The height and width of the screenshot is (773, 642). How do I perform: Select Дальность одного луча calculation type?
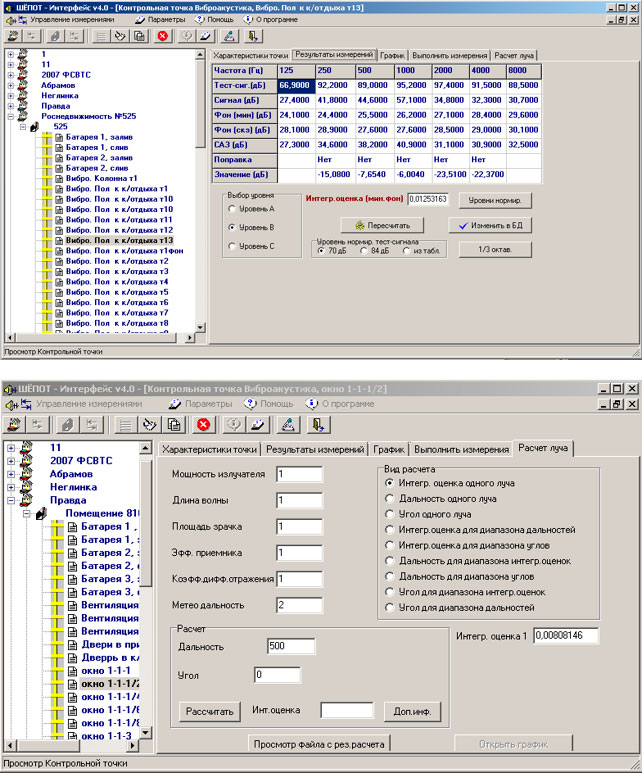(x=390, y=498)
